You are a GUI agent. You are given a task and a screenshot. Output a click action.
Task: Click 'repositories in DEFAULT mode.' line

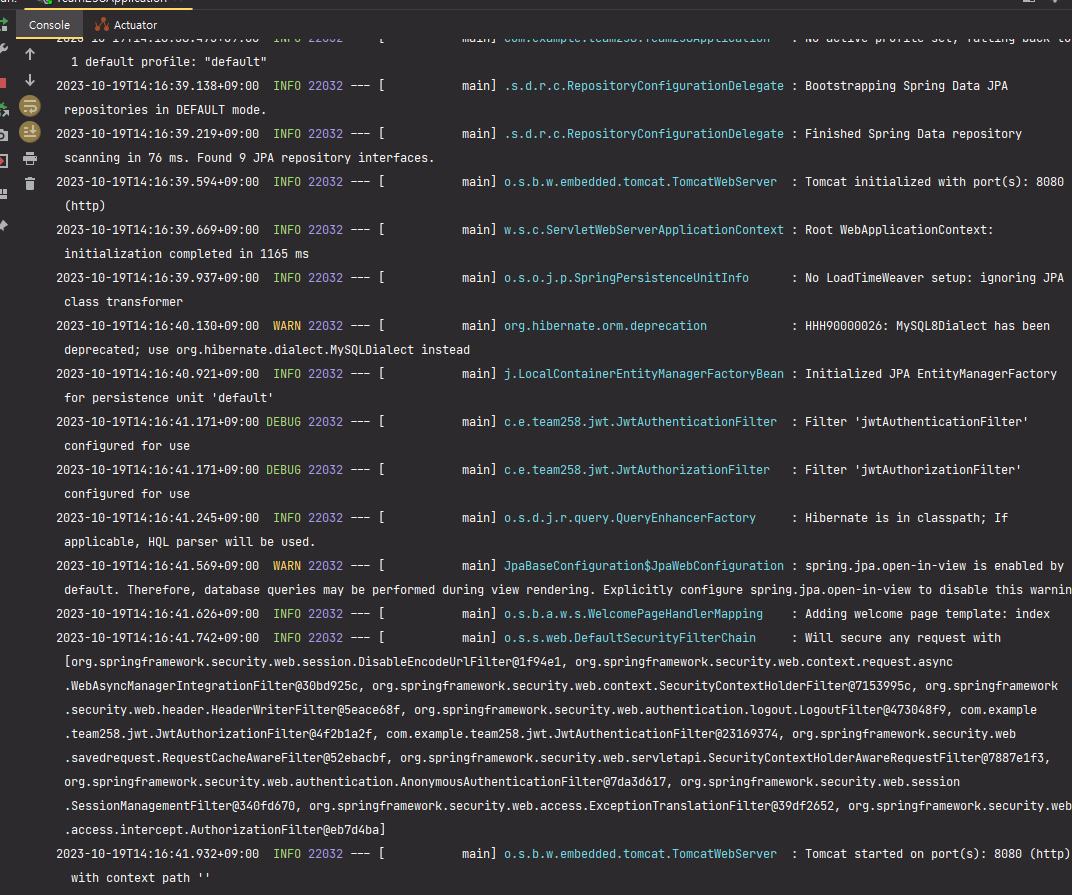(x=165, y=109)
